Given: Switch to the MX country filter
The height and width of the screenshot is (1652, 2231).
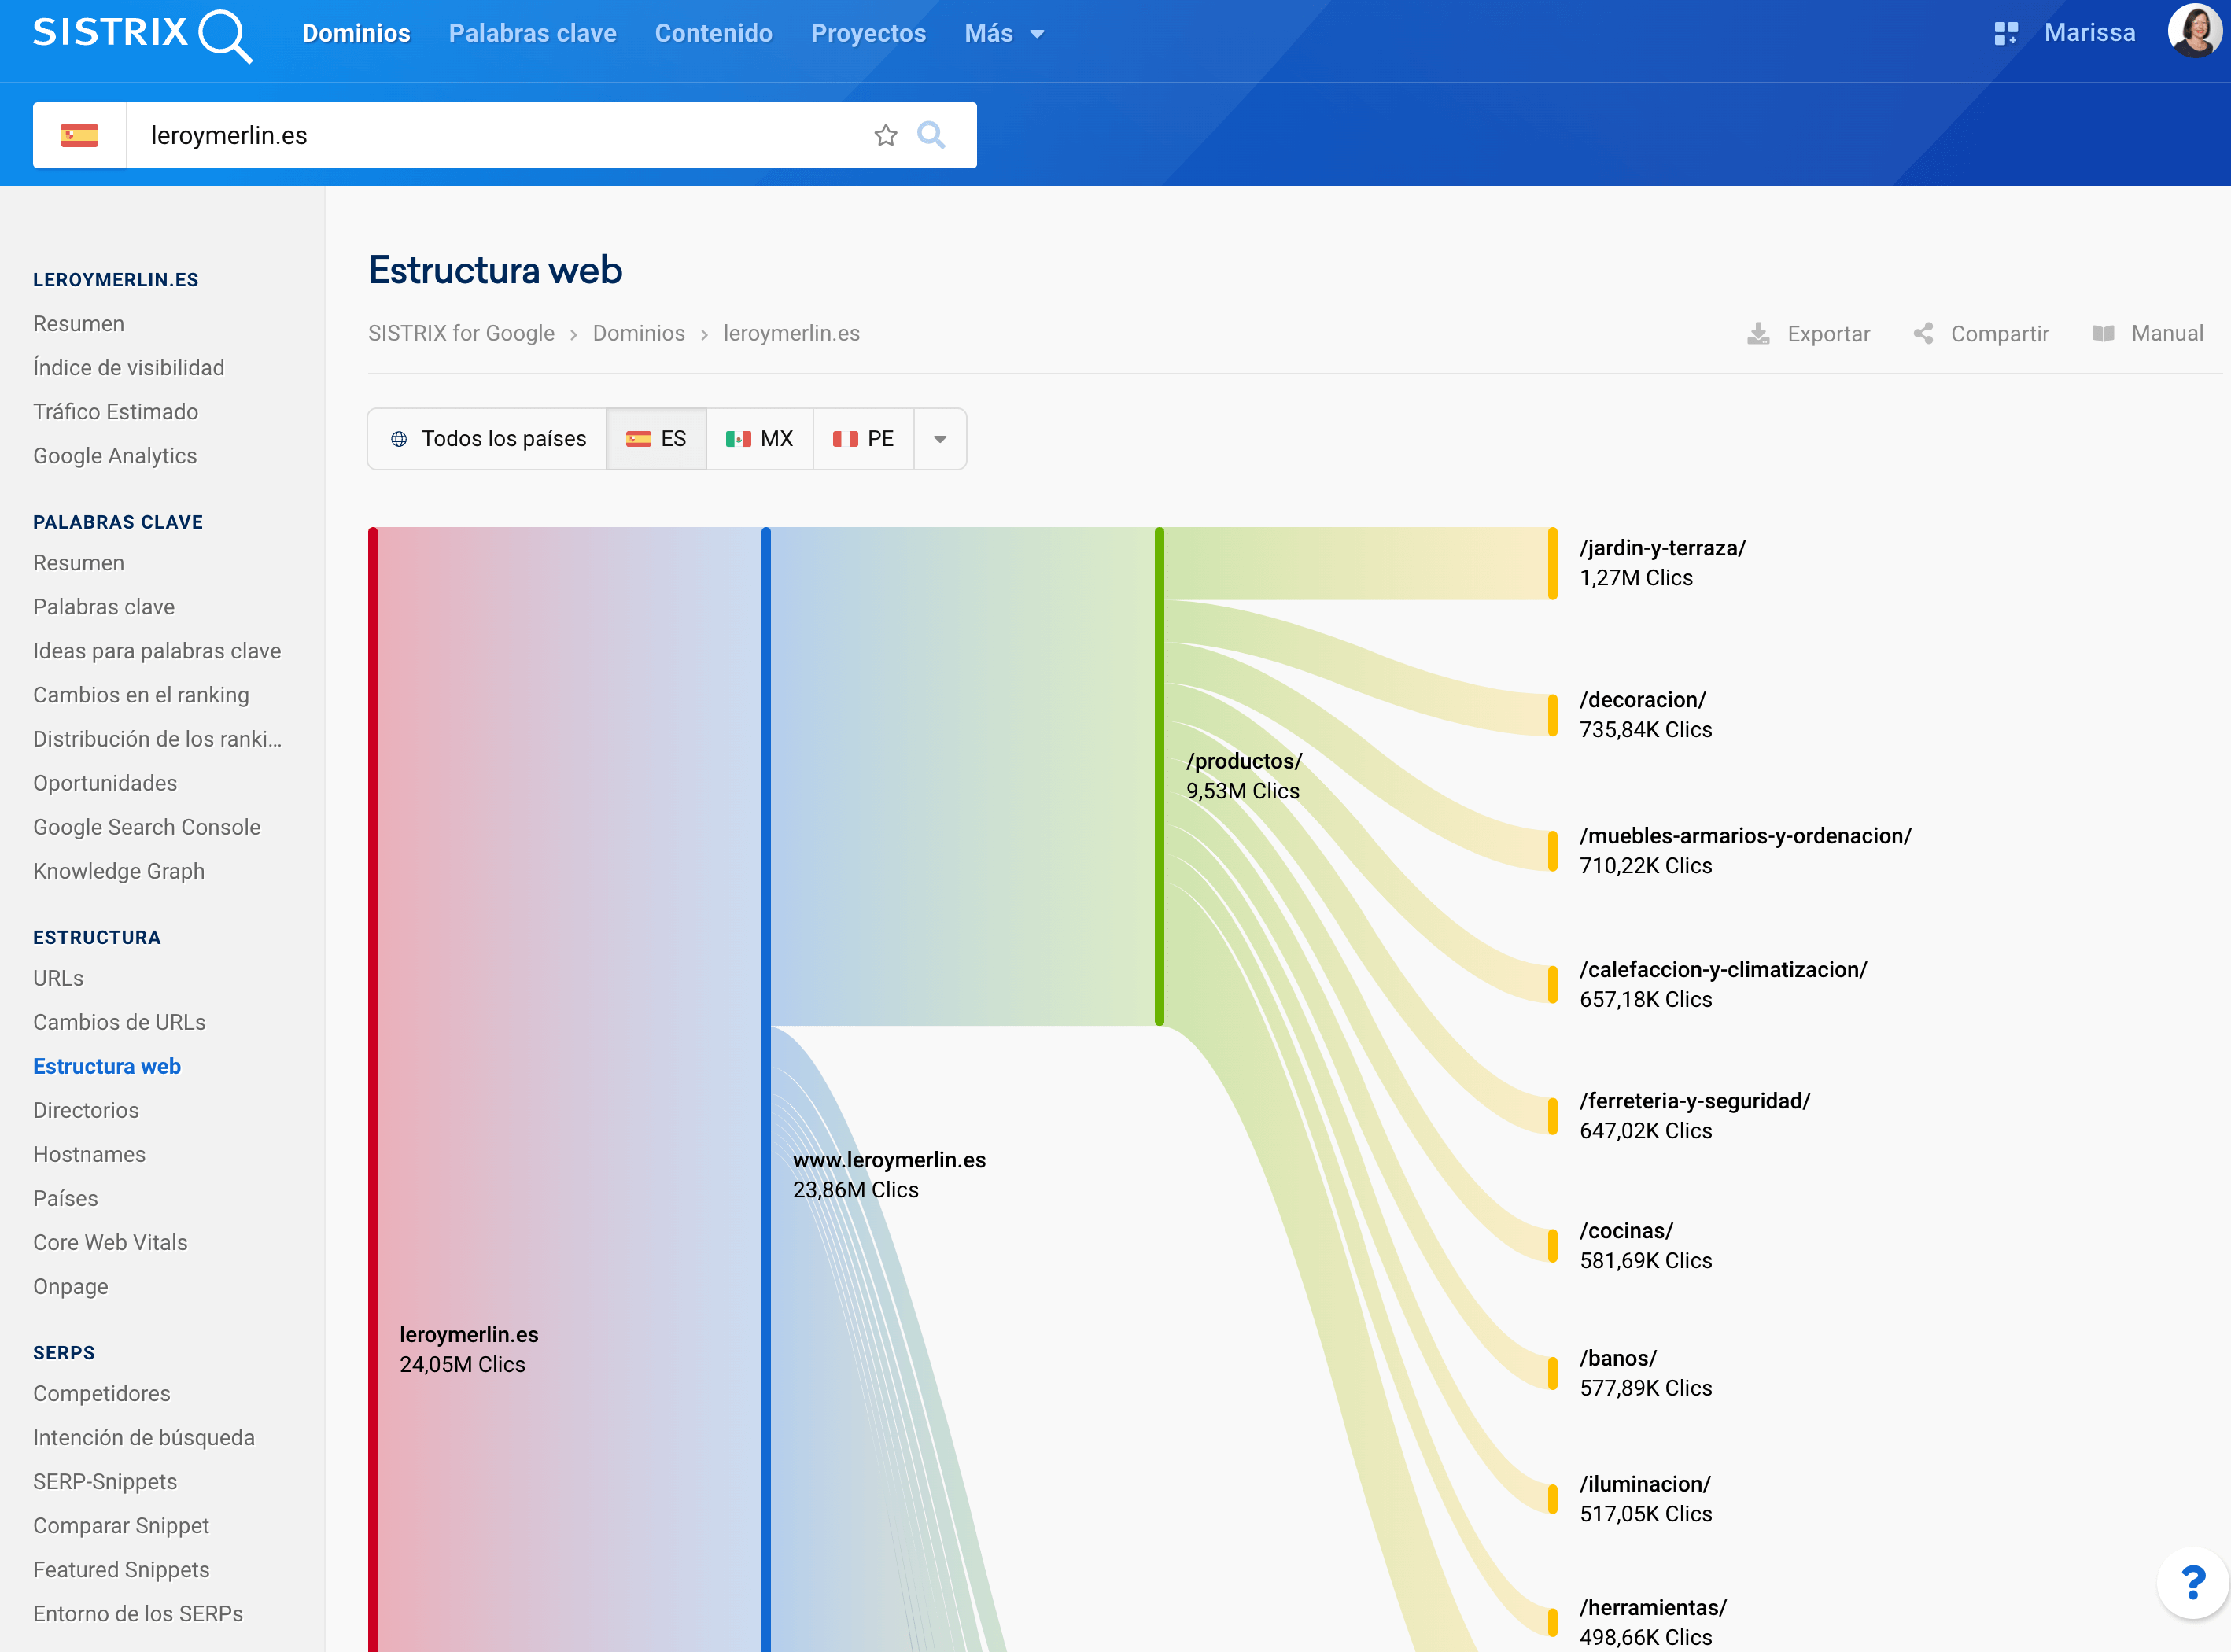Looking at the screenshot, I should (760, 439).
